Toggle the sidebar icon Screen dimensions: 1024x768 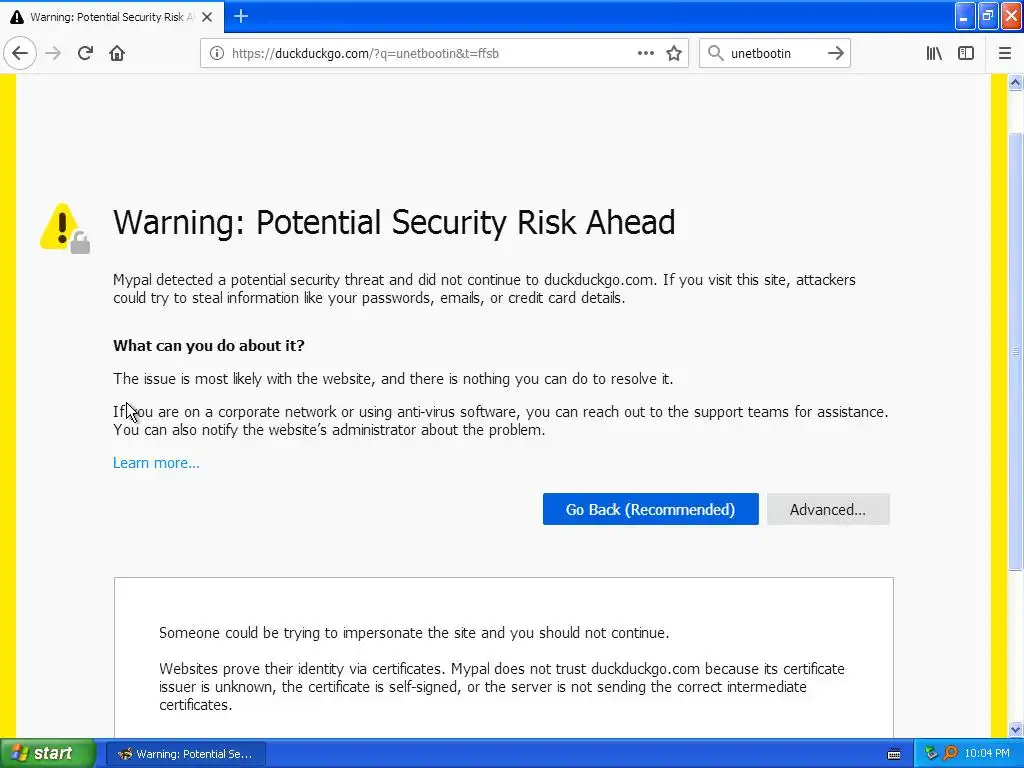[966, 53]
